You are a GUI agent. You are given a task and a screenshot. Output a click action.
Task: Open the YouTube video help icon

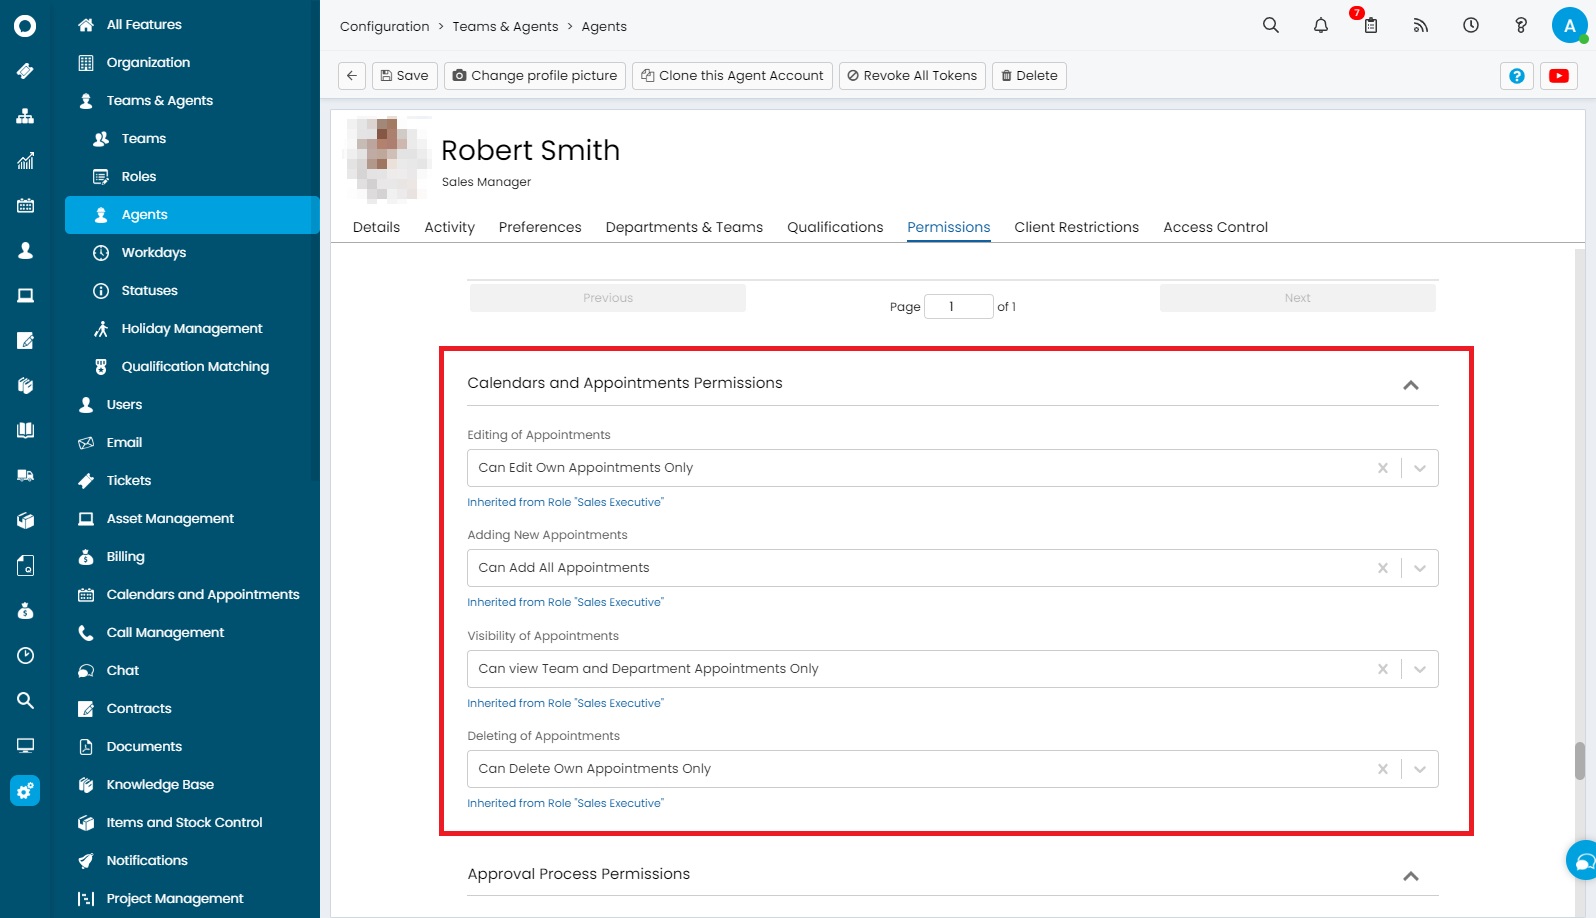click(1558, 76)
